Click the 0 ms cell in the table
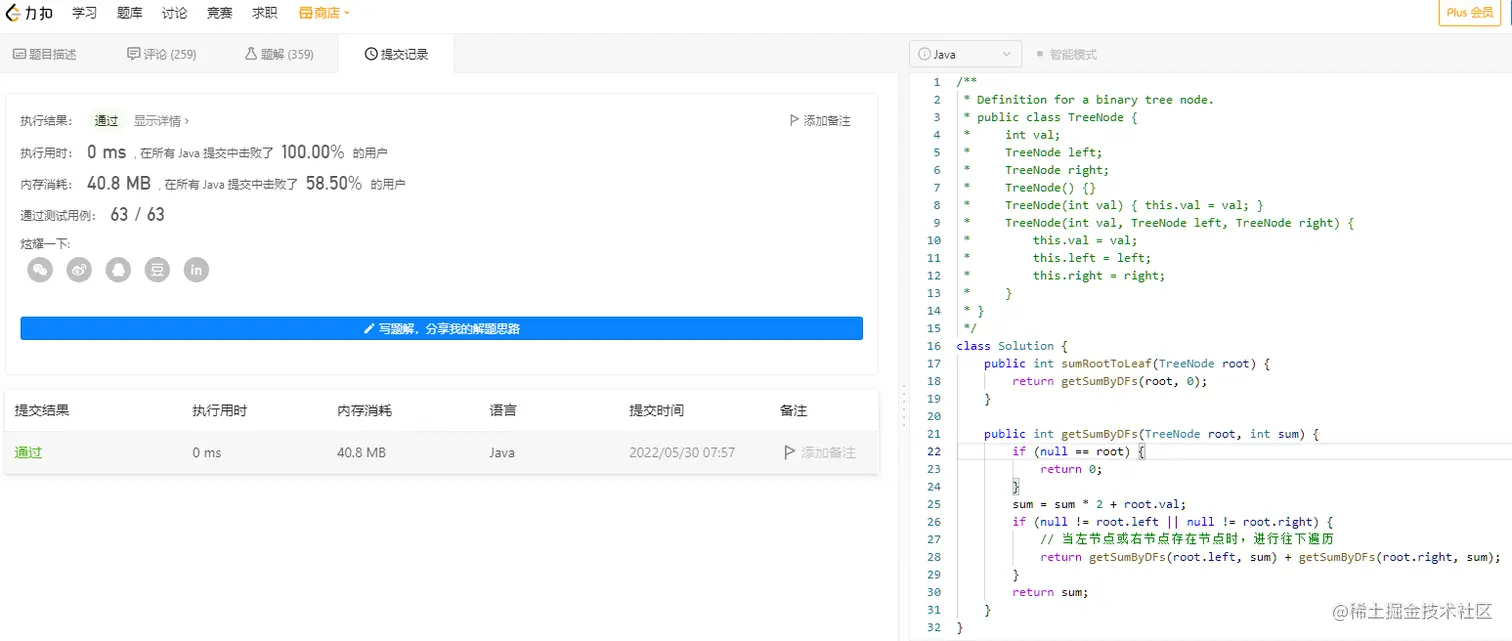The height and width of the screenshot is (641, 1512). click(x=207, y=452)
